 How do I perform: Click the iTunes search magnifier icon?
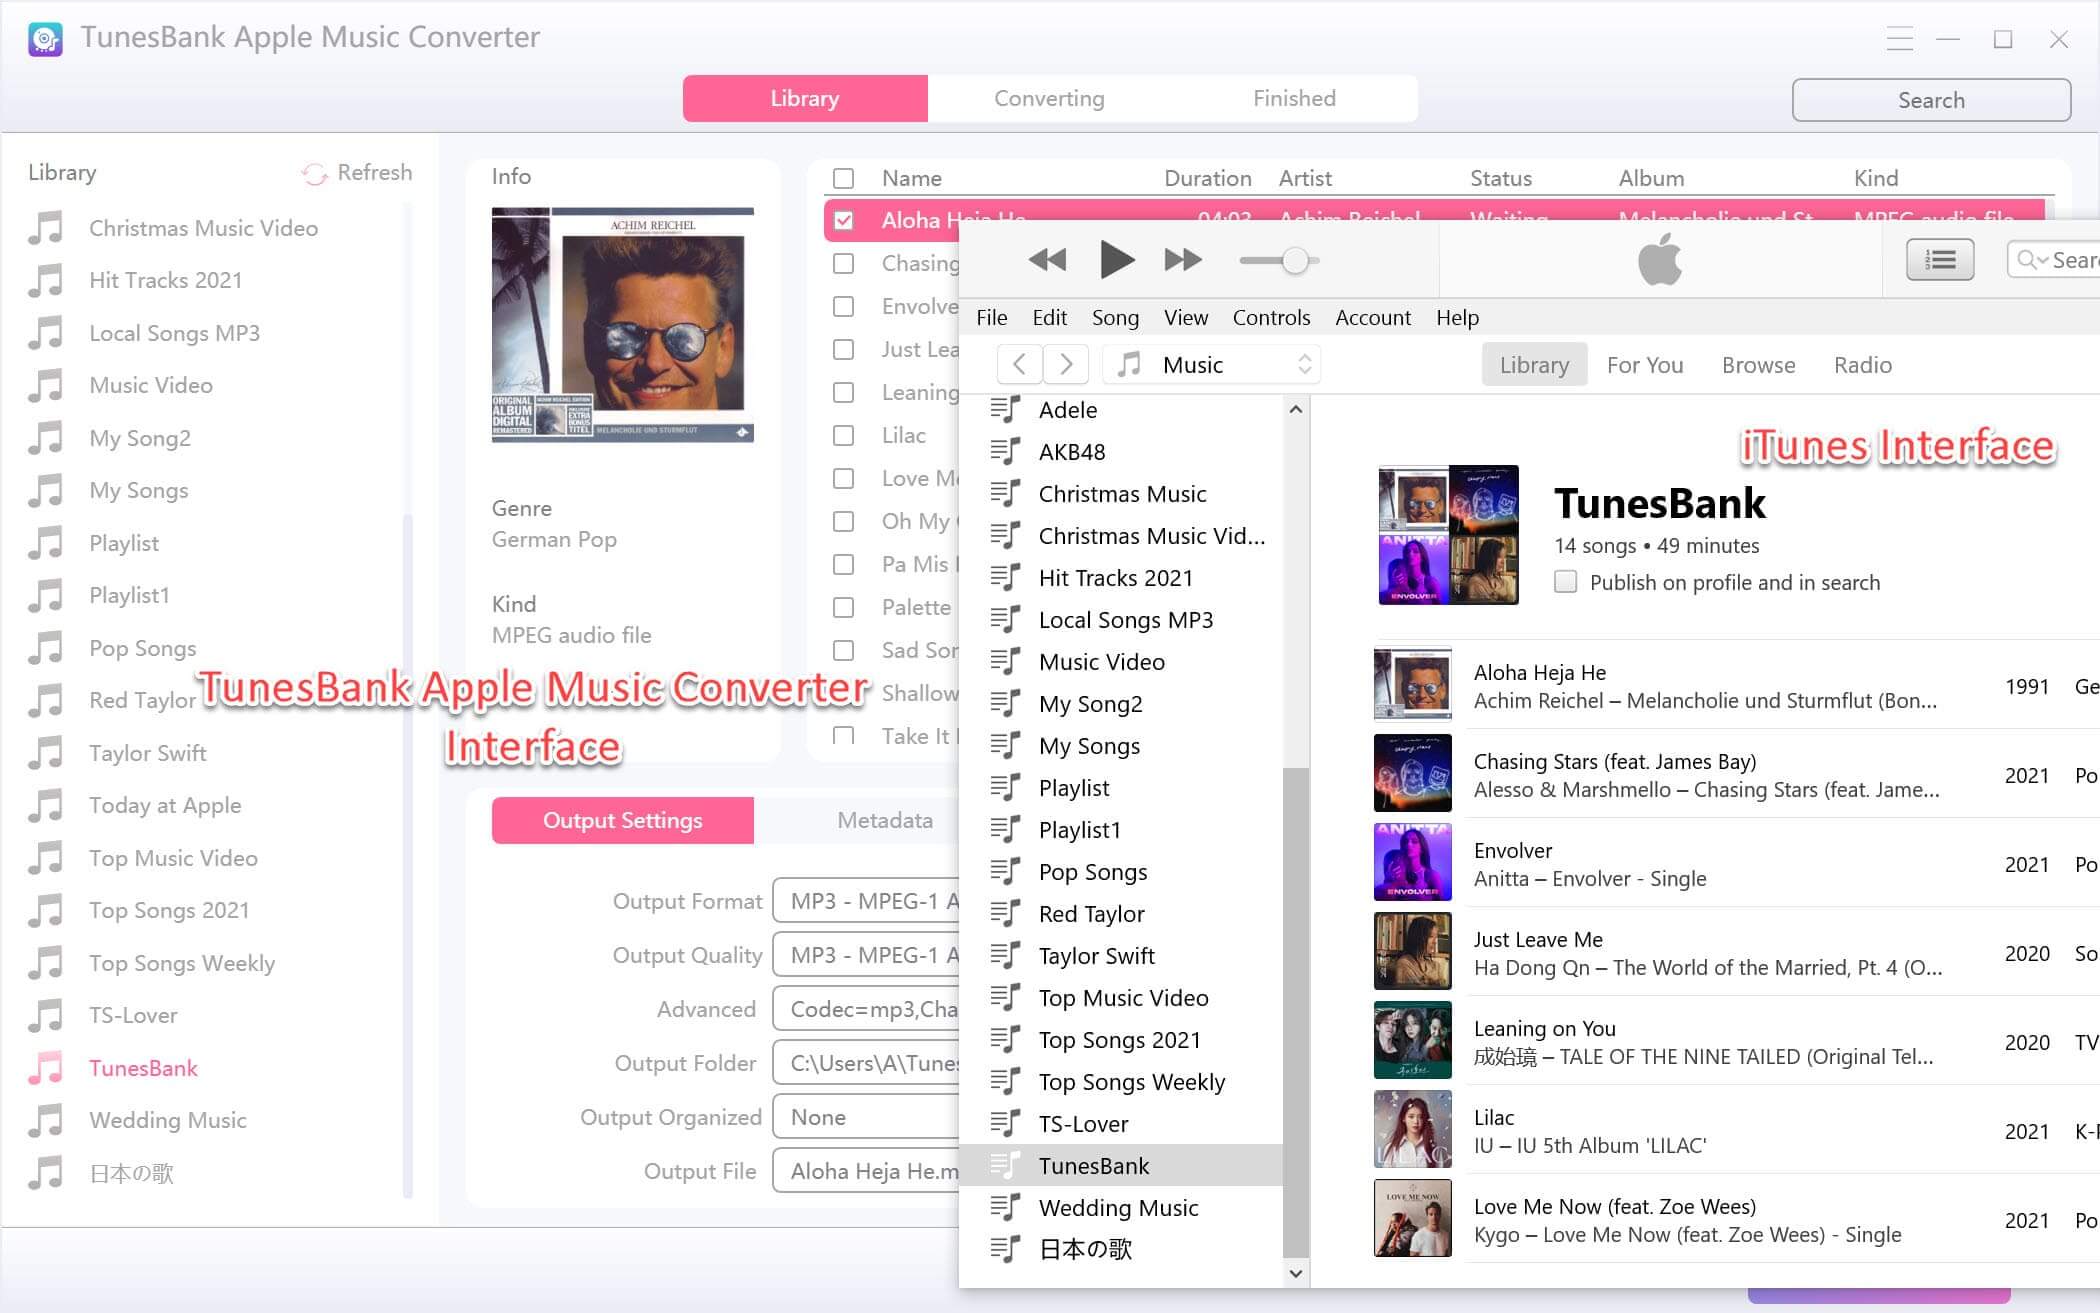pyautogui.click(x=2028, y=260)
